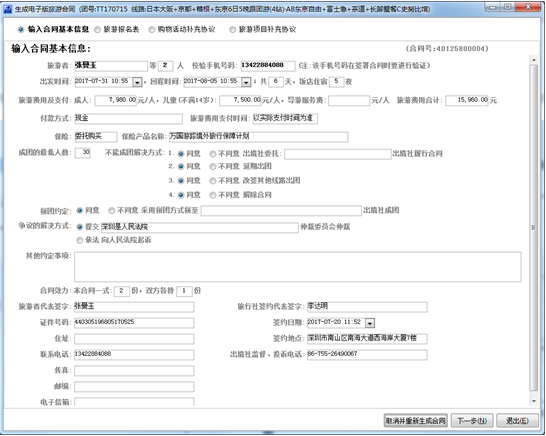The width and height of the screenshot is (546, 436).
Task: Click the traveler count field showing 2
Action: (165, 66)
